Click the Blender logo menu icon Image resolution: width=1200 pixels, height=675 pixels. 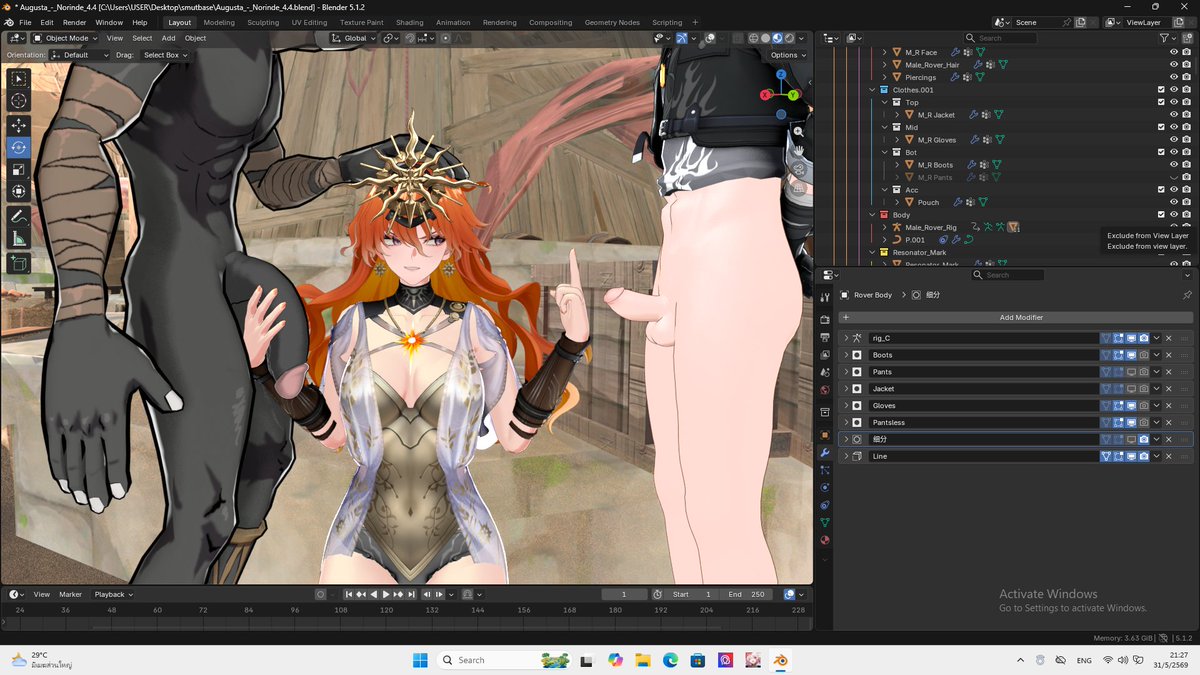coord(9,22)
